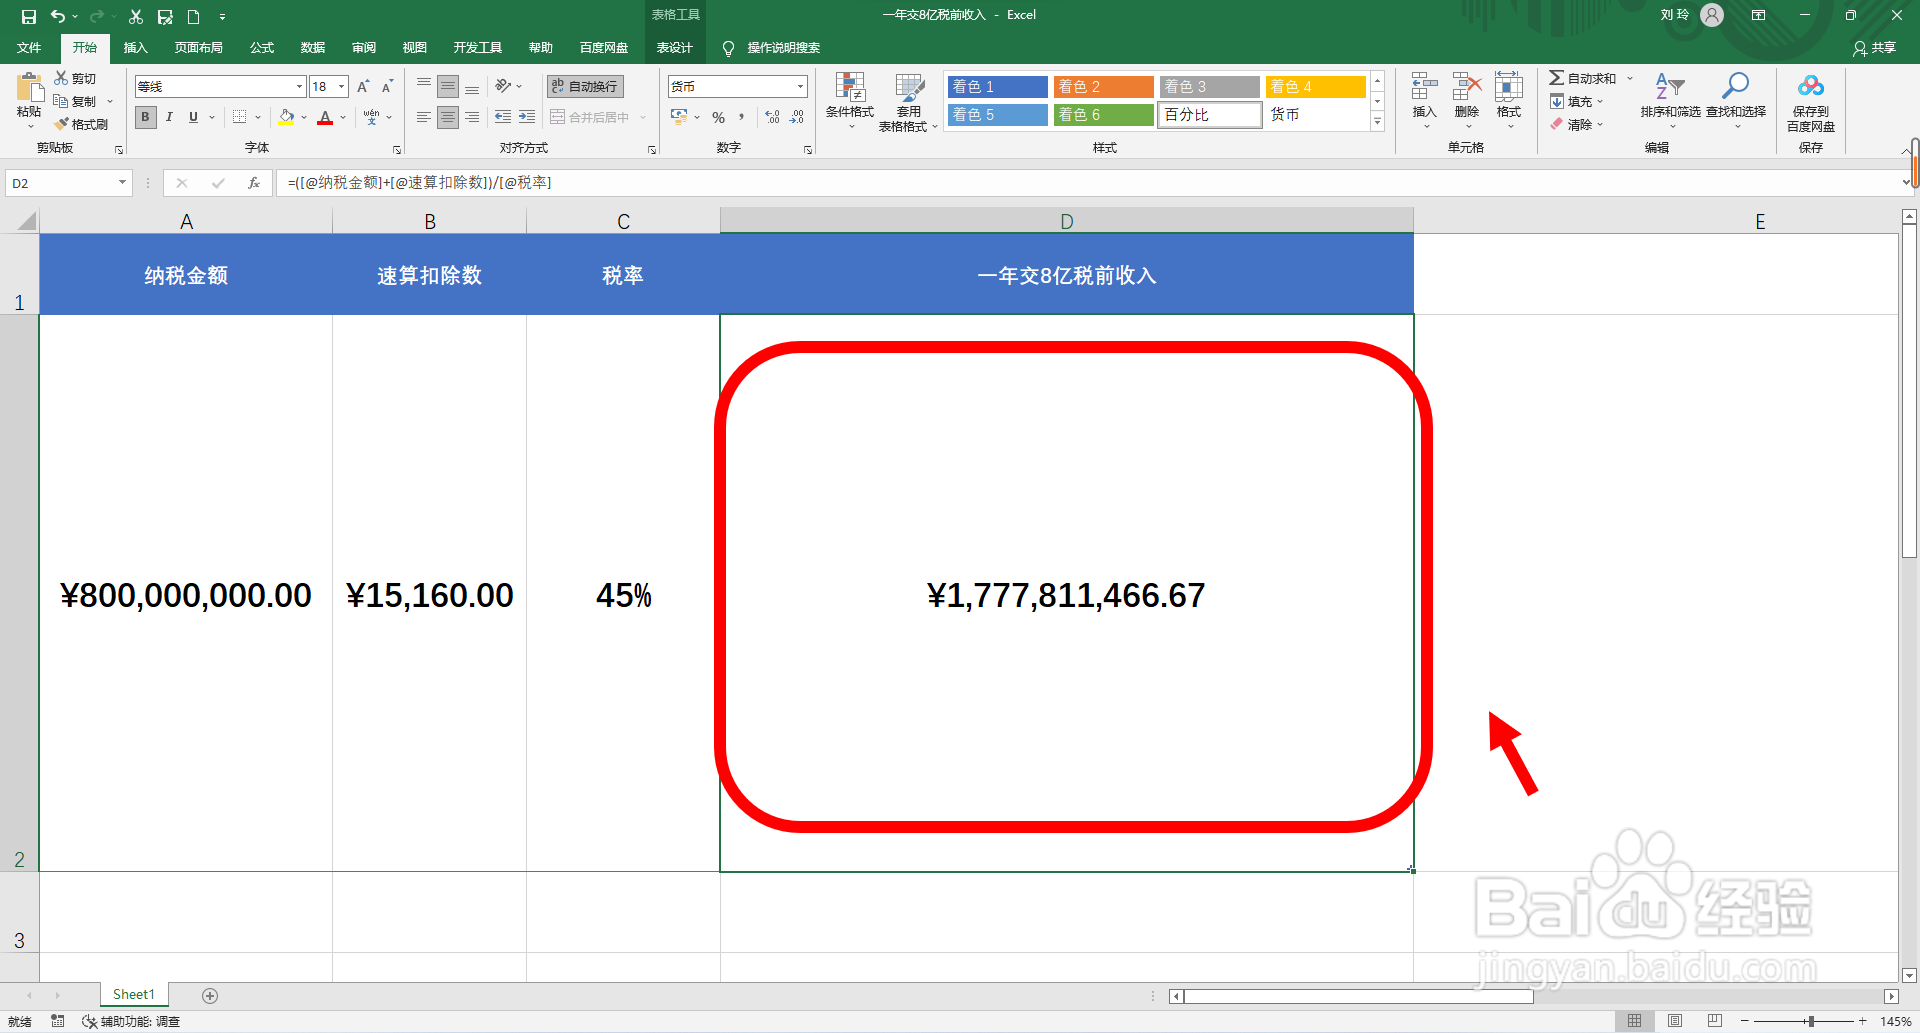Image resolution: width=1920 pixels, height=1033 pixels.
Task: Open the Font group dialog launcher
Action: tap(397, 149)
